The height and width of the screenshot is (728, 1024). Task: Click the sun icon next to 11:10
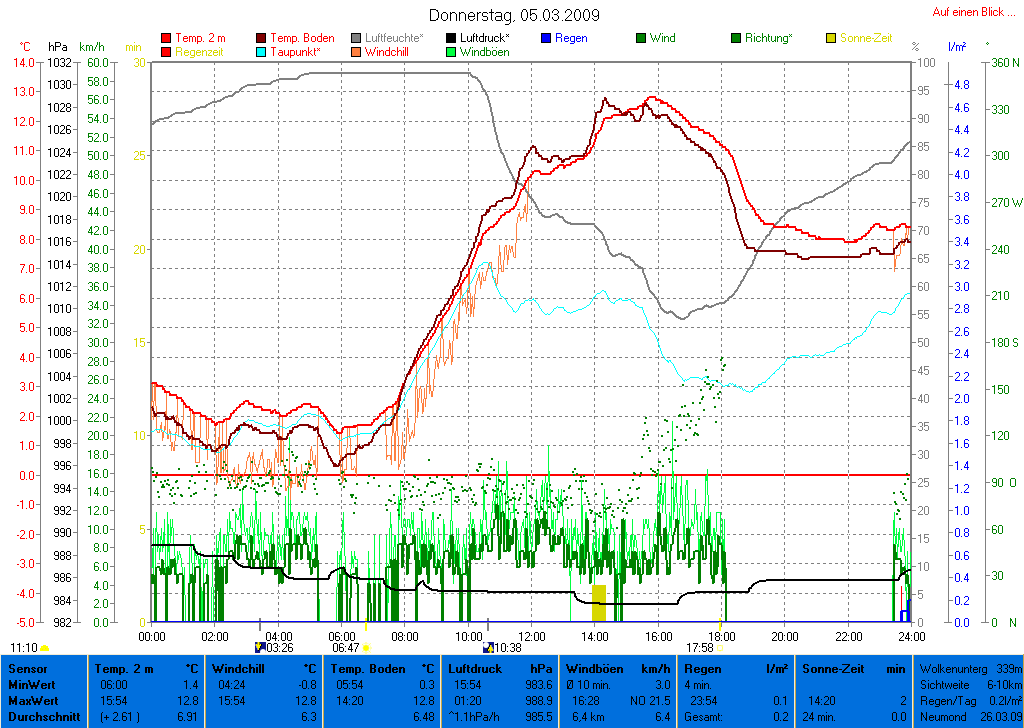click(x=45, y=648)
